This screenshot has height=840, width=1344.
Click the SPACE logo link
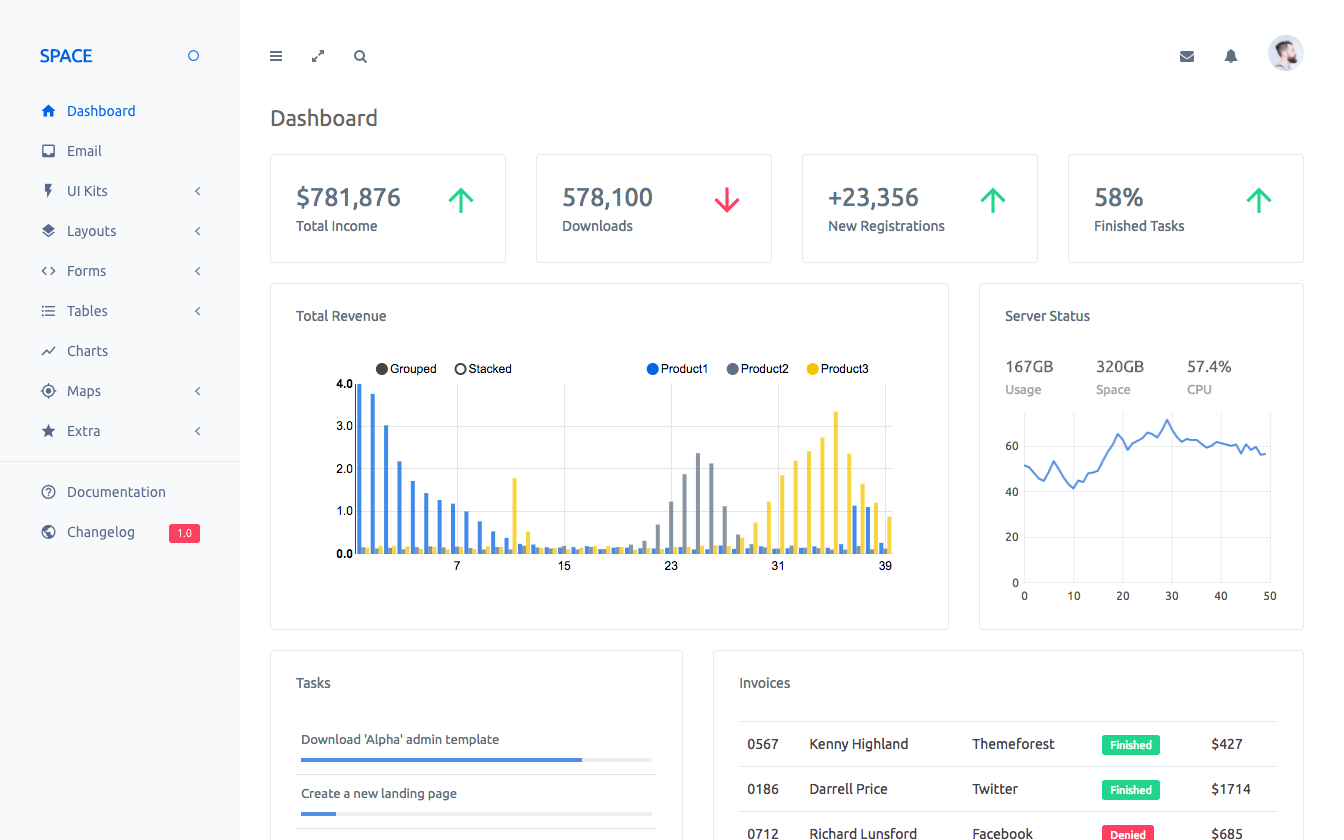pyautogui.click(x=66, y=56)
